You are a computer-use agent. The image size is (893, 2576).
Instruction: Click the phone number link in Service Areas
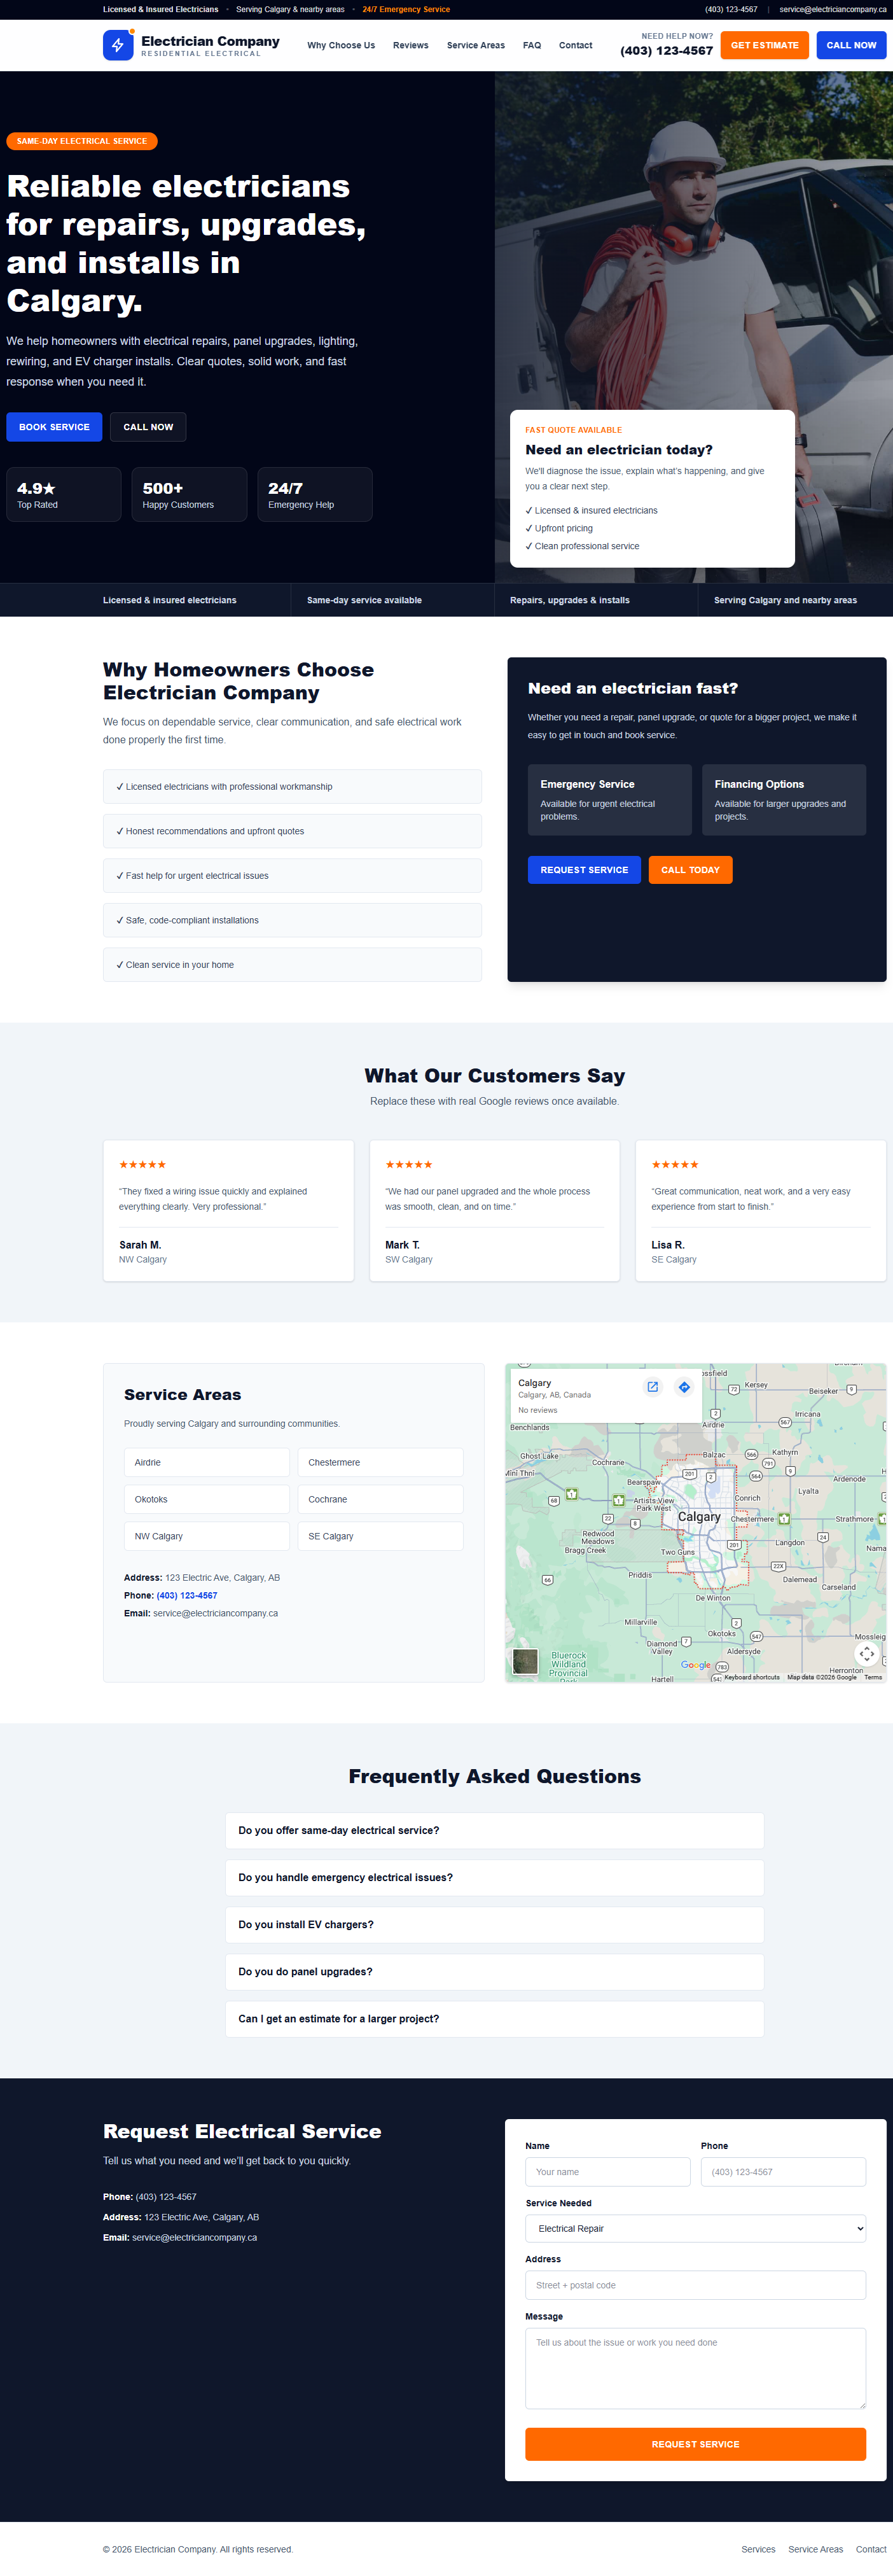[x=187, y=1596]
